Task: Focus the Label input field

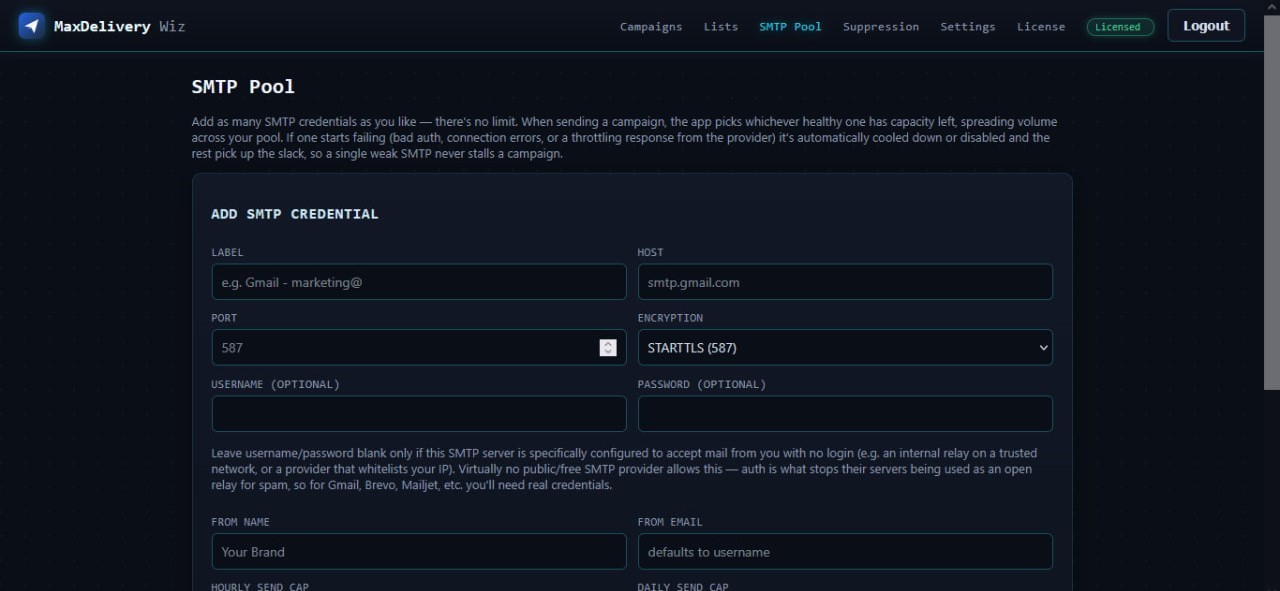Action: [x=419, y=282]
